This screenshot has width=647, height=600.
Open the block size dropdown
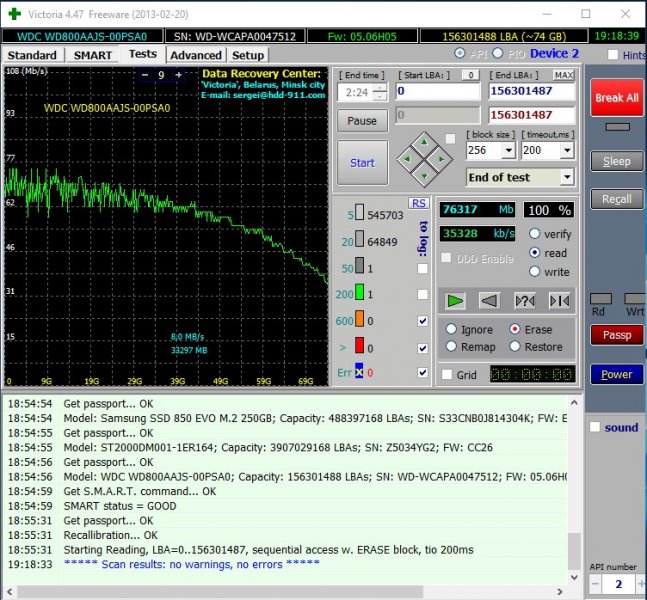[x=508, y=150]
